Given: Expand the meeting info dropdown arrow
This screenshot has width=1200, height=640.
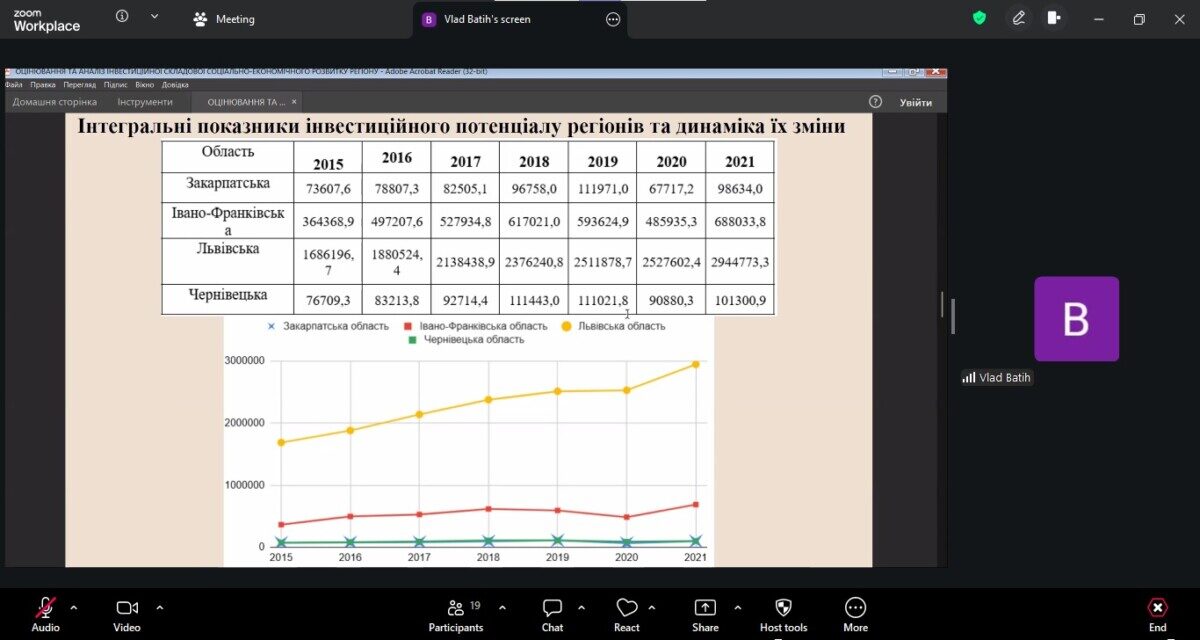Looking at the screenshot, I should point(154,17).
